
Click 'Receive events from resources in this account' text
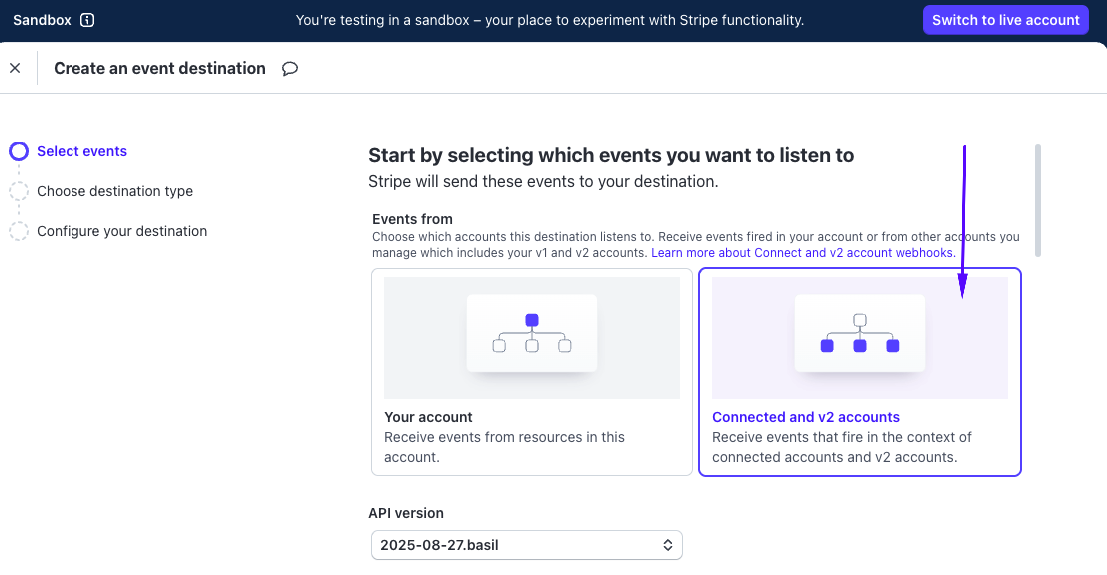pos(504,447)
